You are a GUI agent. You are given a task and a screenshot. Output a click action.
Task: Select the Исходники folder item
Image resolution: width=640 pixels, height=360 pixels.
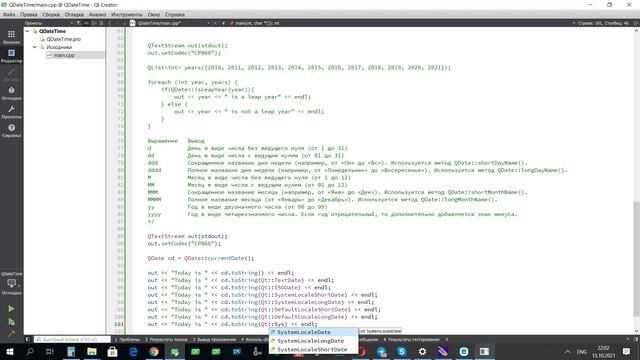(x=59, y=47)
